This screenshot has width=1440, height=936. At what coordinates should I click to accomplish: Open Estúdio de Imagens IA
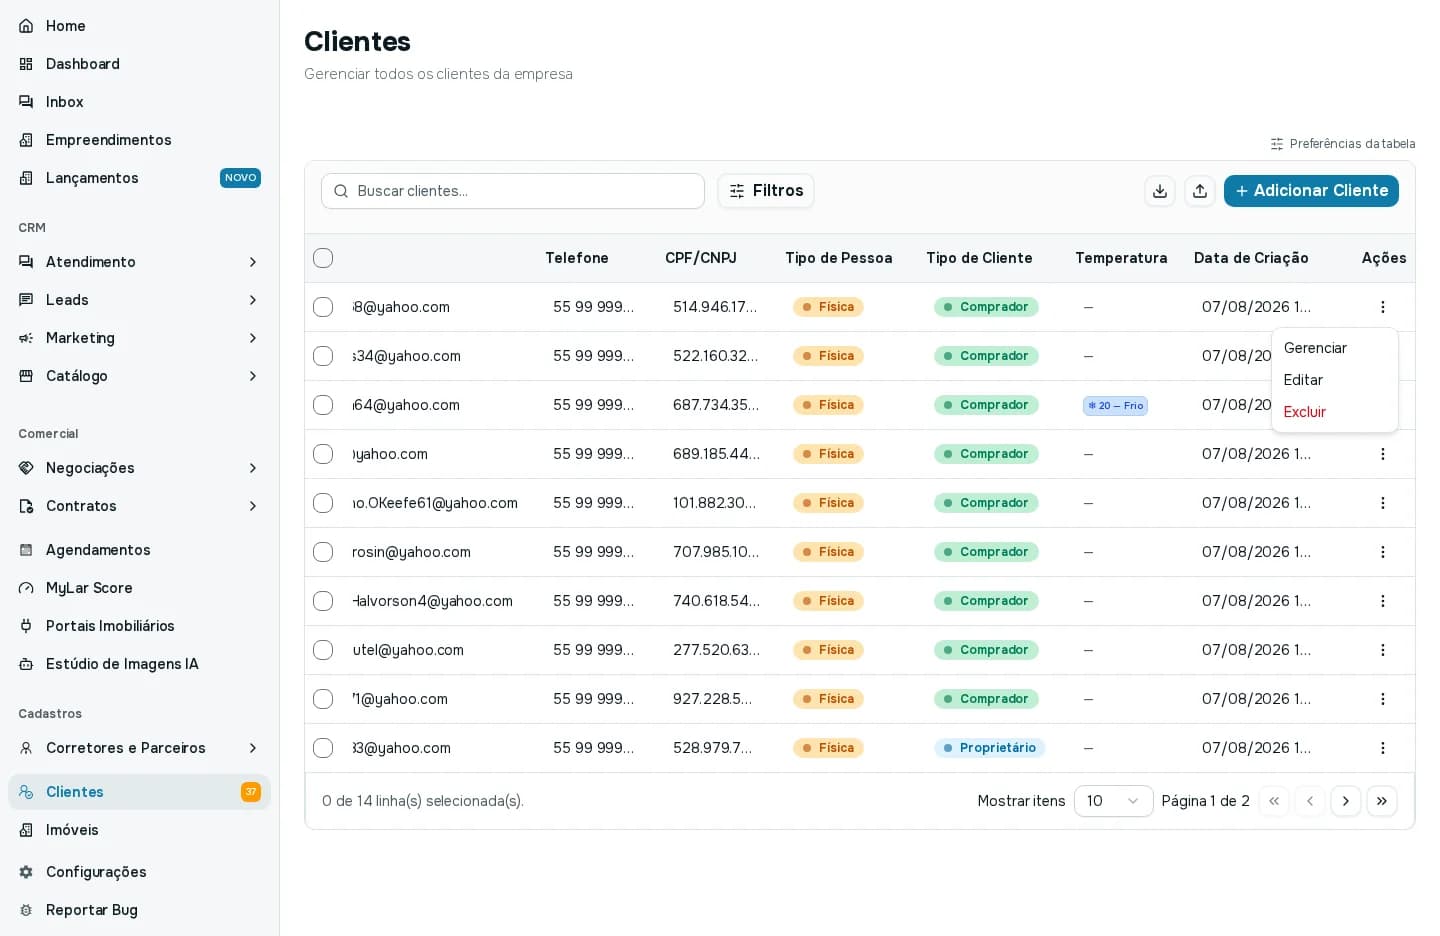click(139, 664)
